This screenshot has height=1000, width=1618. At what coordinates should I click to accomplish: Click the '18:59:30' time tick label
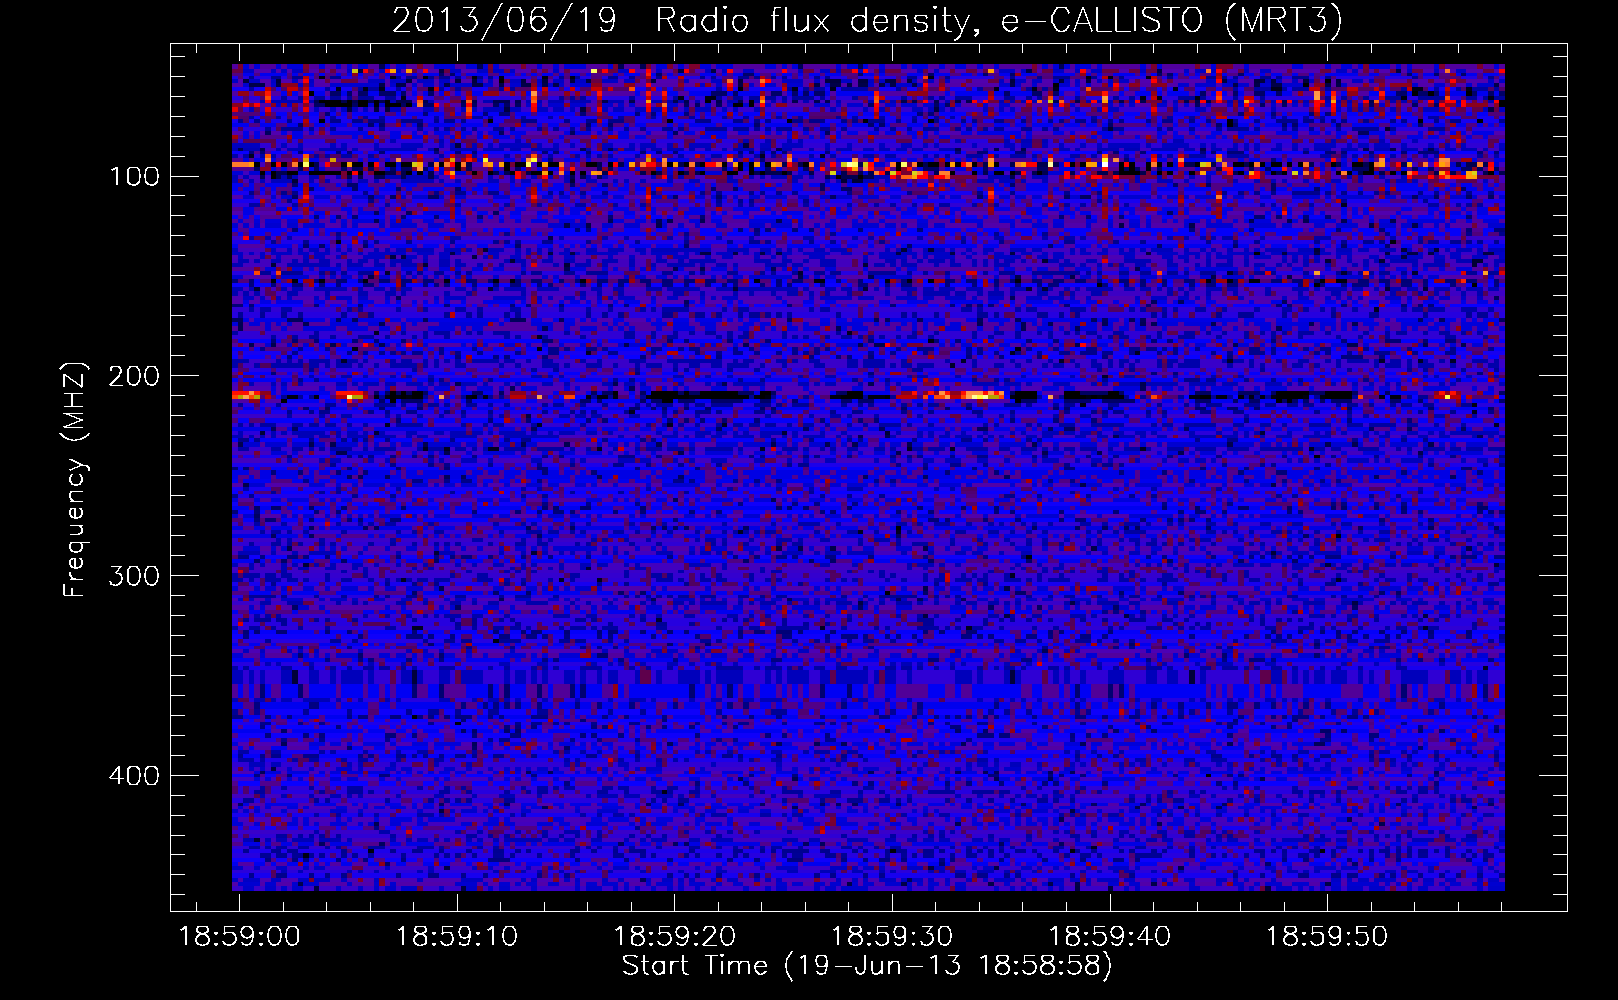[892, 937]
